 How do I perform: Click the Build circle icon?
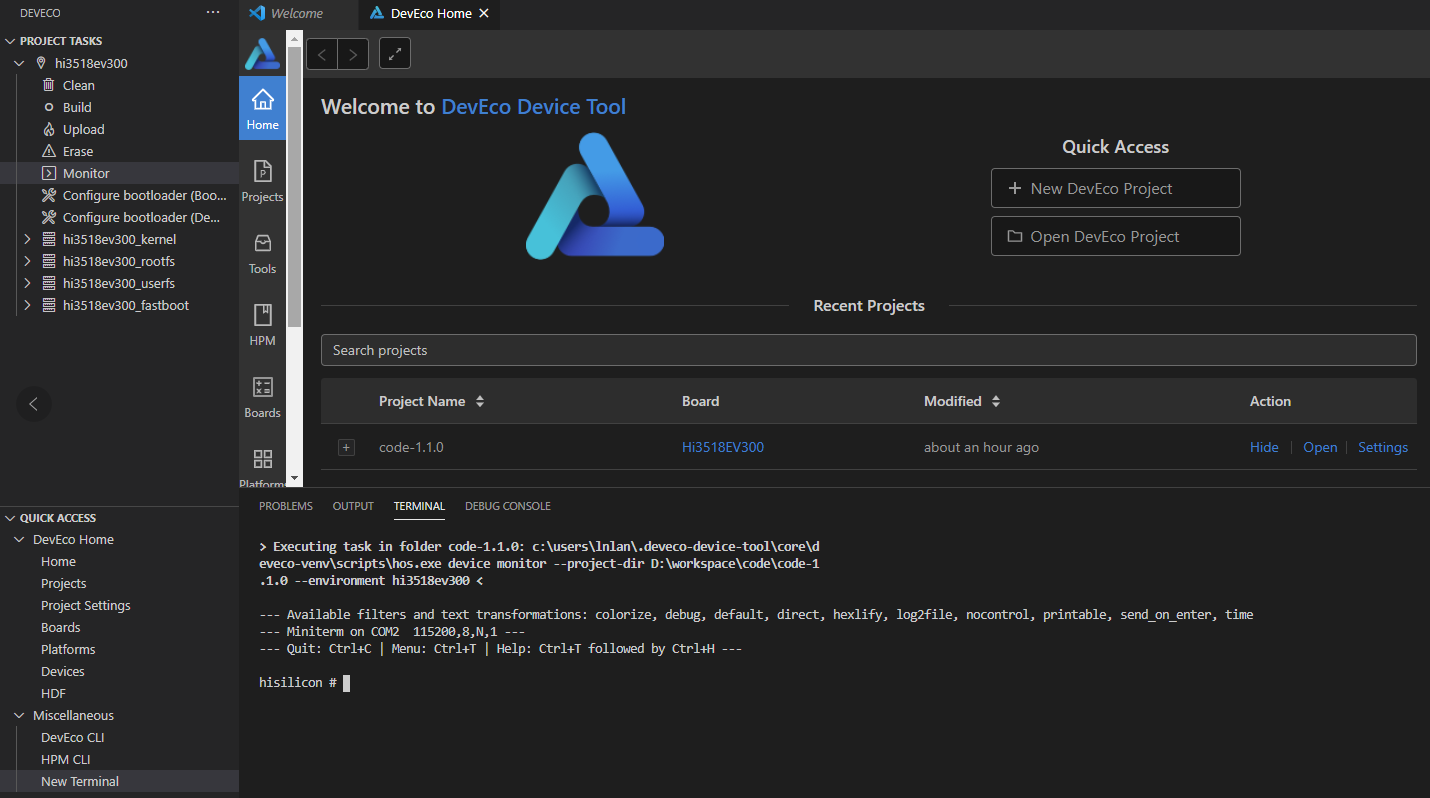click(48, 107)
